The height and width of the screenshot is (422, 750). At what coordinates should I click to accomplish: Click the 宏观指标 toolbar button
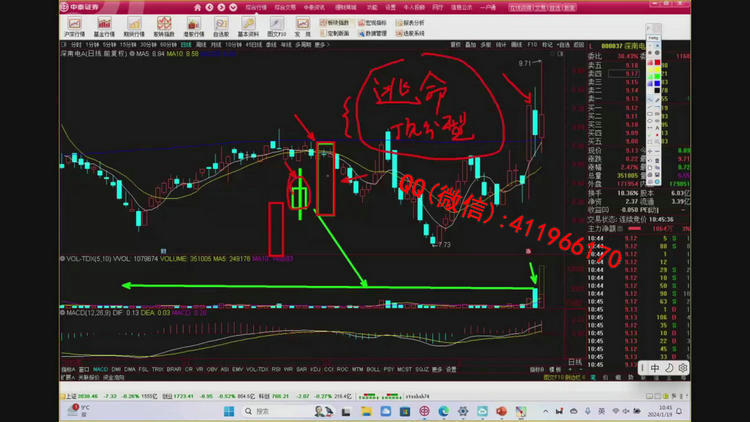[x=372, y=22]
